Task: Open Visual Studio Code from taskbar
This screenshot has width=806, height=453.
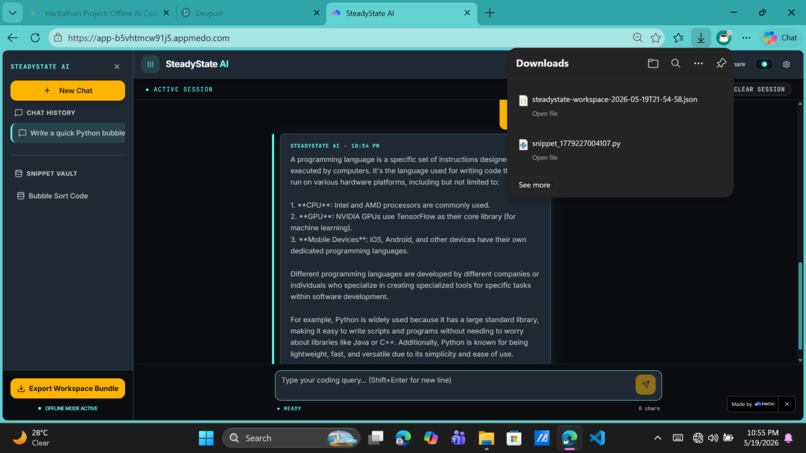Action: [597, 438]
